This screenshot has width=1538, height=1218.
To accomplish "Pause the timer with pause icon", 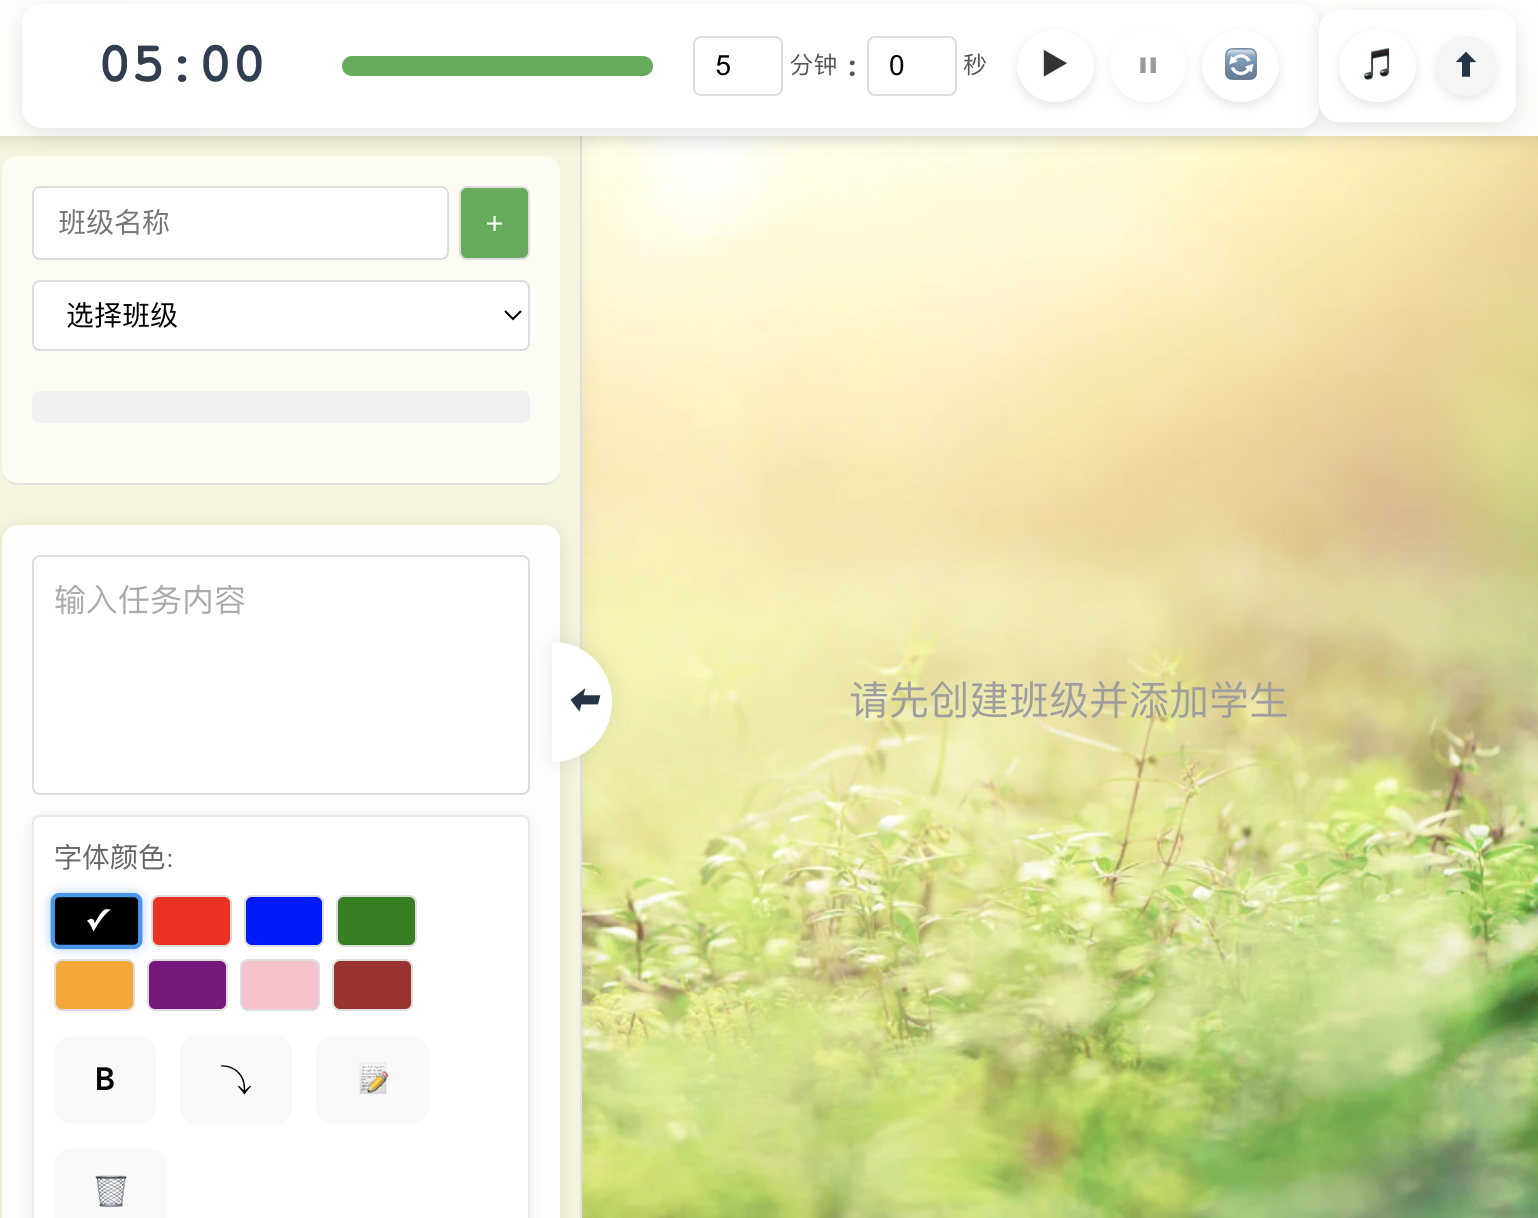I will point(1147,65).
